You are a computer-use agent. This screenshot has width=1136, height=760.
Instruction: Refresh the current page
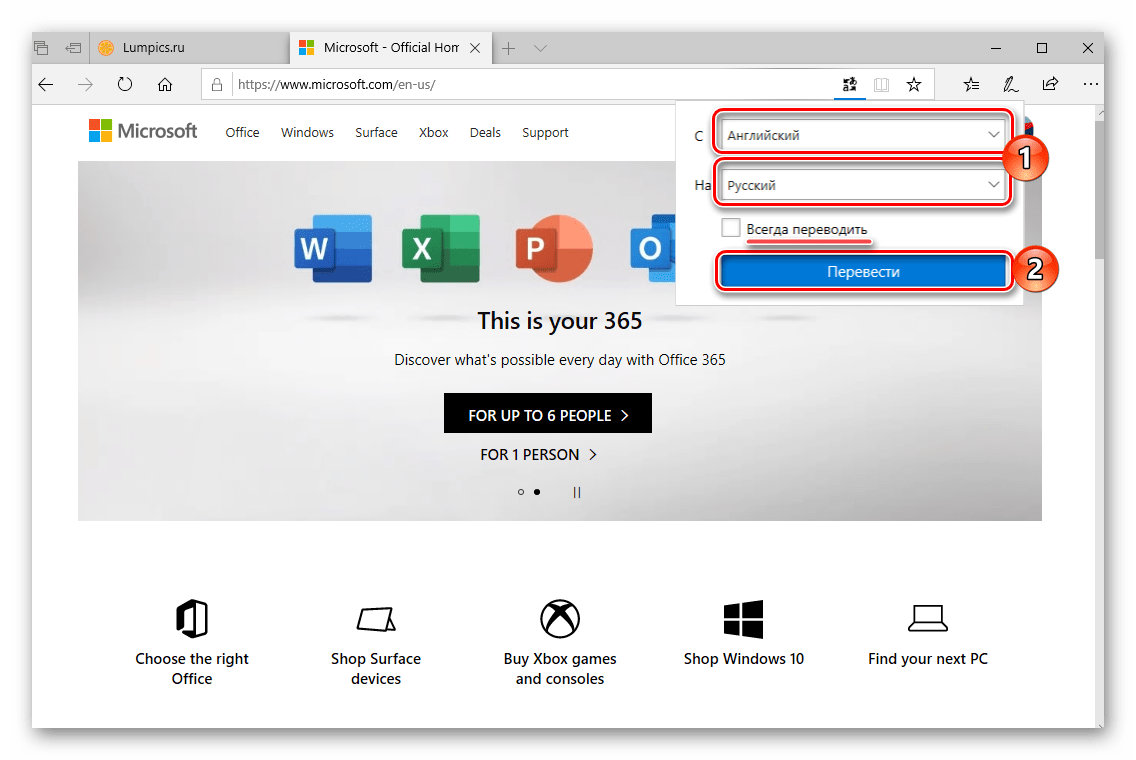[125, 85]
